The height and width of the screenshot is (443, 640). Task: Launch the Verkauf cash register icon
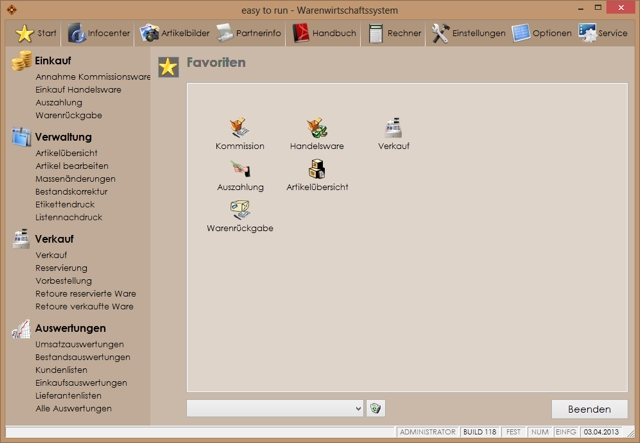coord(393,128)
